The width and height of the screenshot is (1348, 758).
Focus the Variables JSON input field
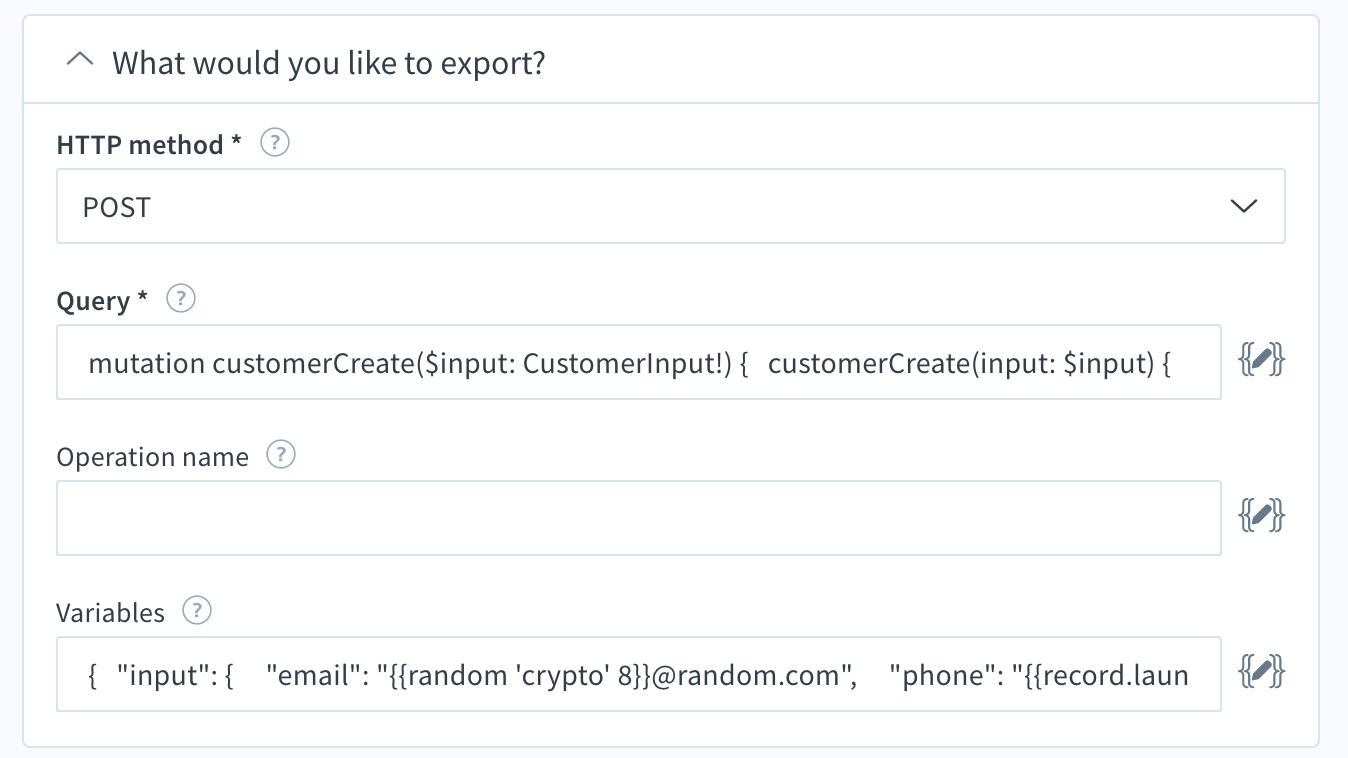coord(639,674)
